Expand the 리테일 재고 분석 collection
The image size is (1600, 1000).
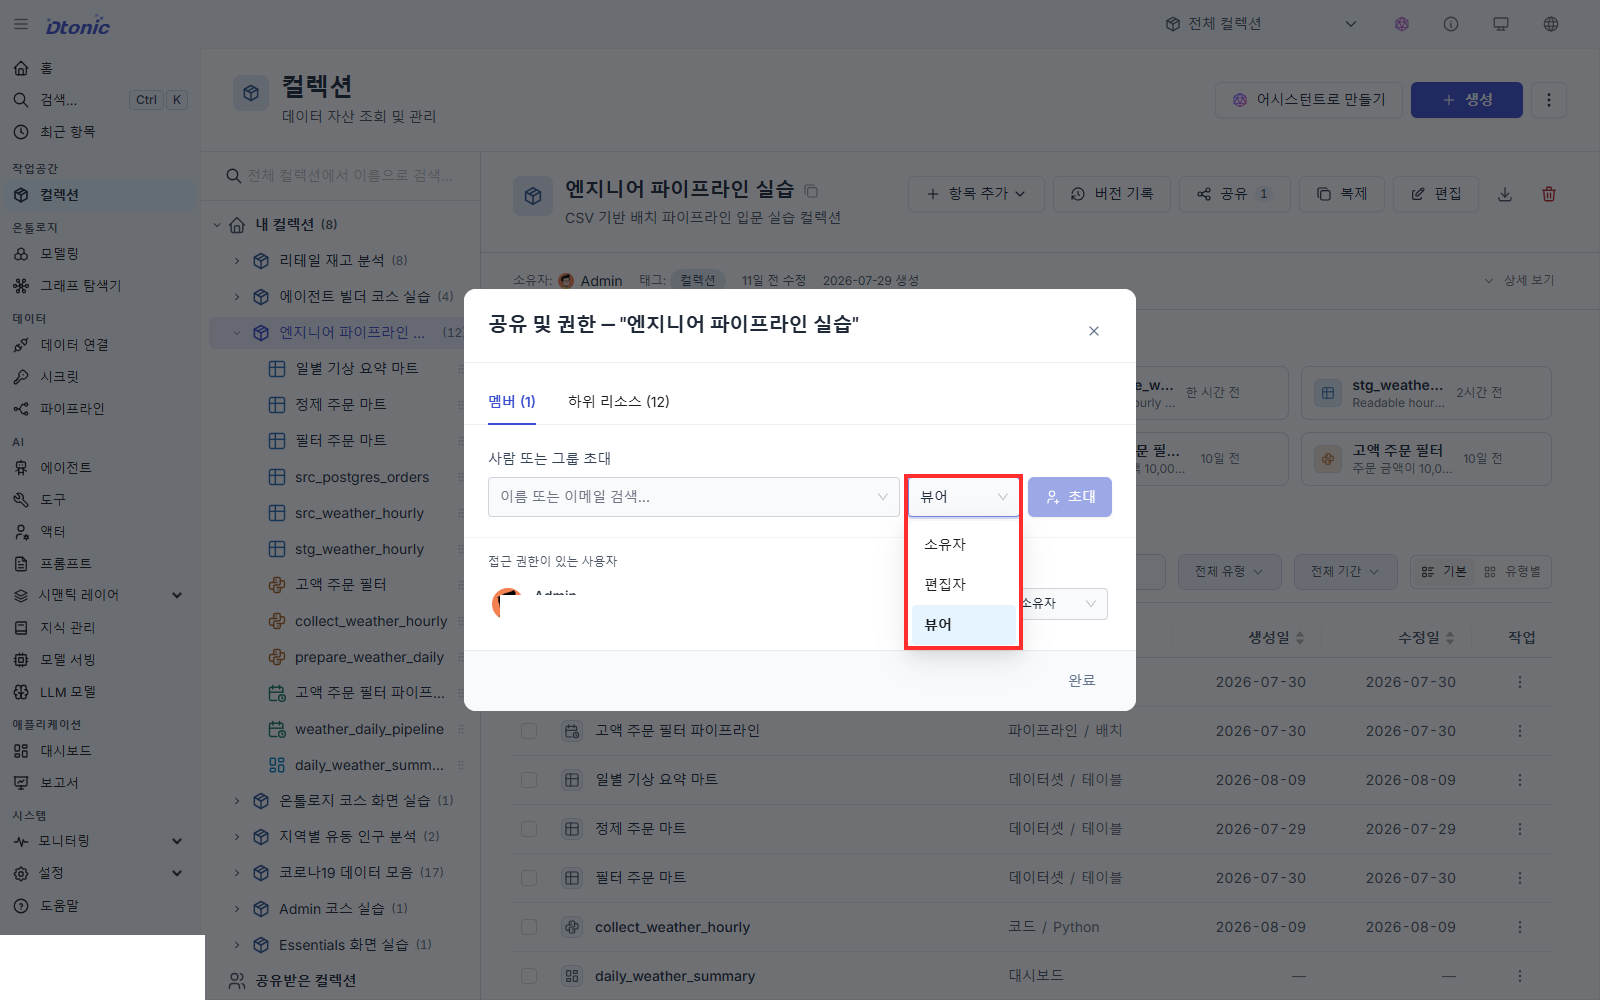237,261
